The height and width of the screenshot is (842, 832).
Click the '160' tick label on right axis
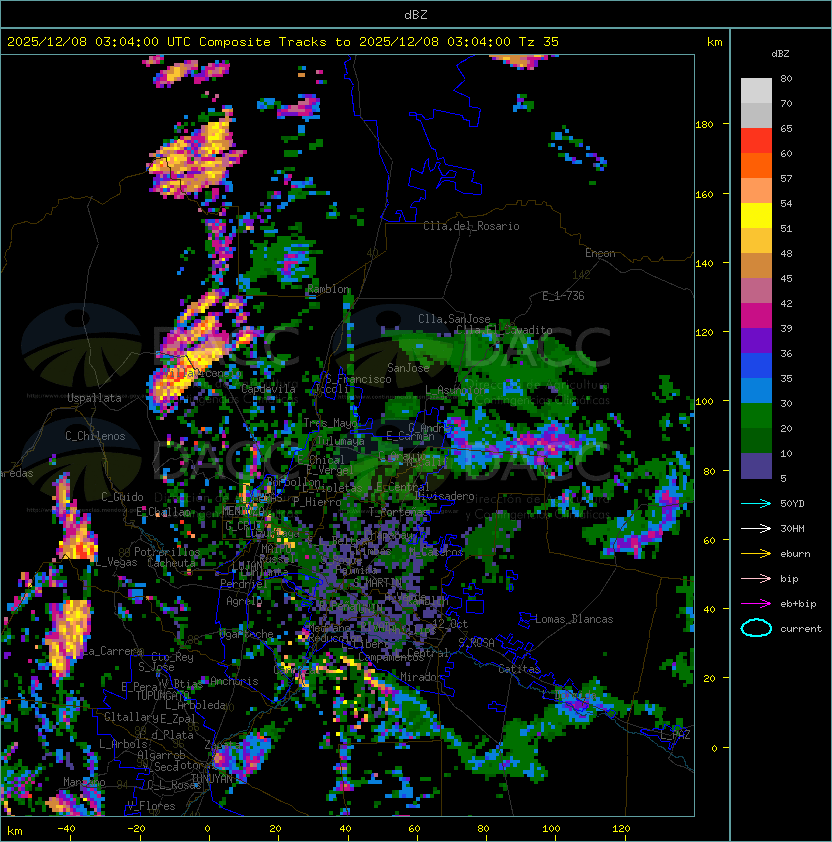point(704,194)
